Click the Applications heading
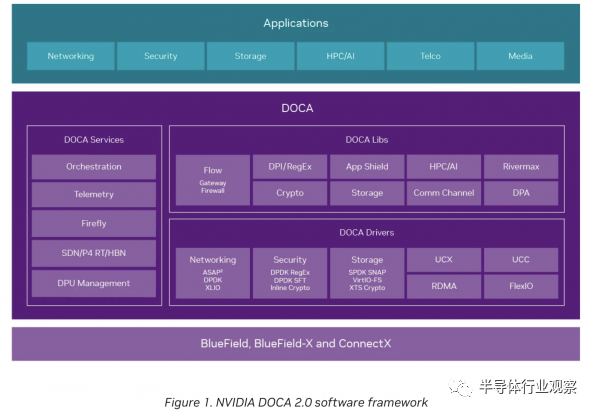 point(296,23)
